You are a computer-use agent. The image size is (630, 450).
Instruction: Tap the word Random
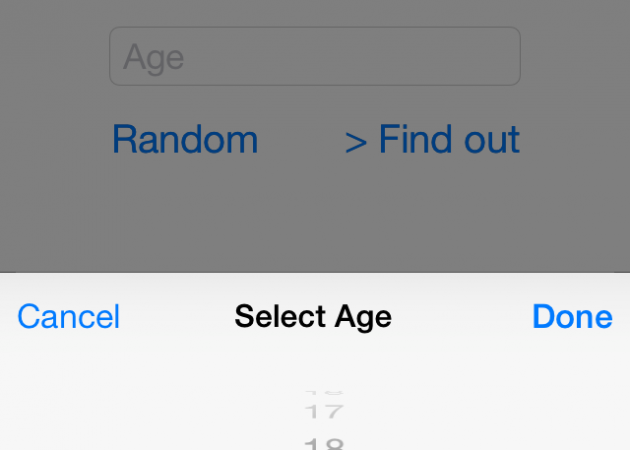click(185, 139)
